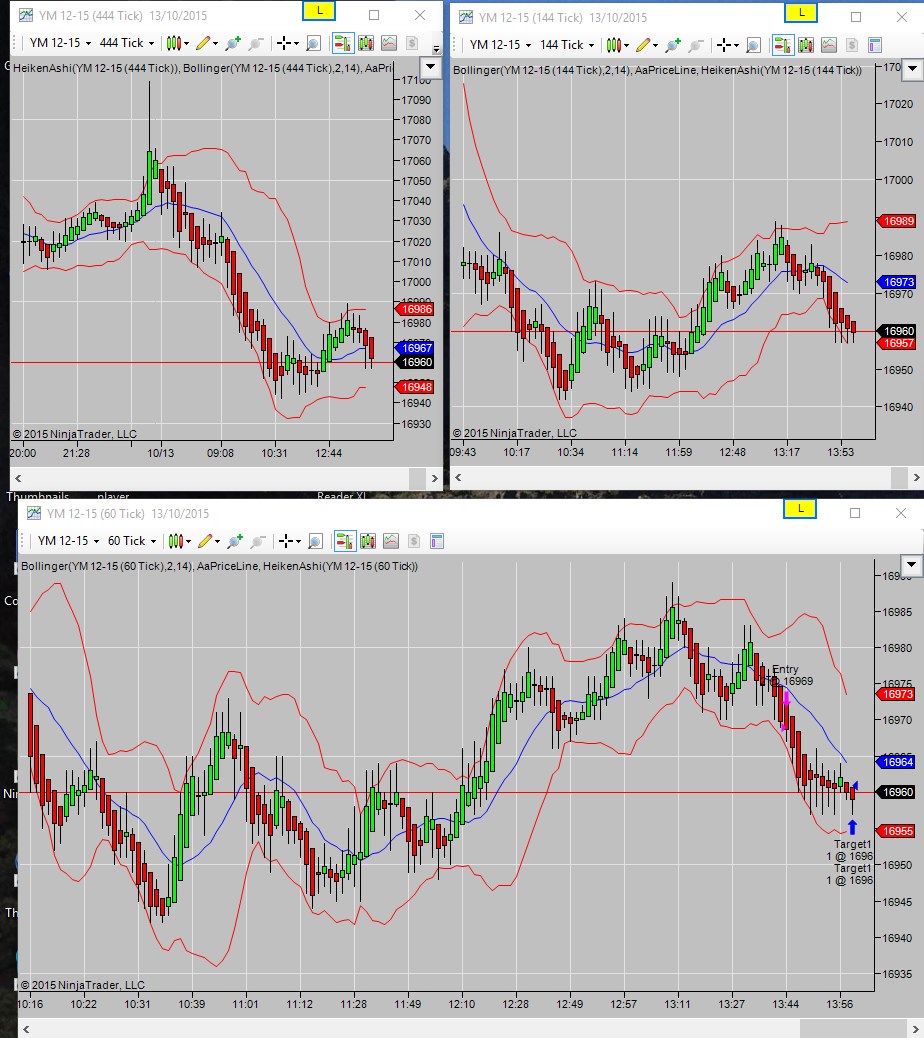Open properties icon in 144 Tick window
924x1038 pixels.
875,45
